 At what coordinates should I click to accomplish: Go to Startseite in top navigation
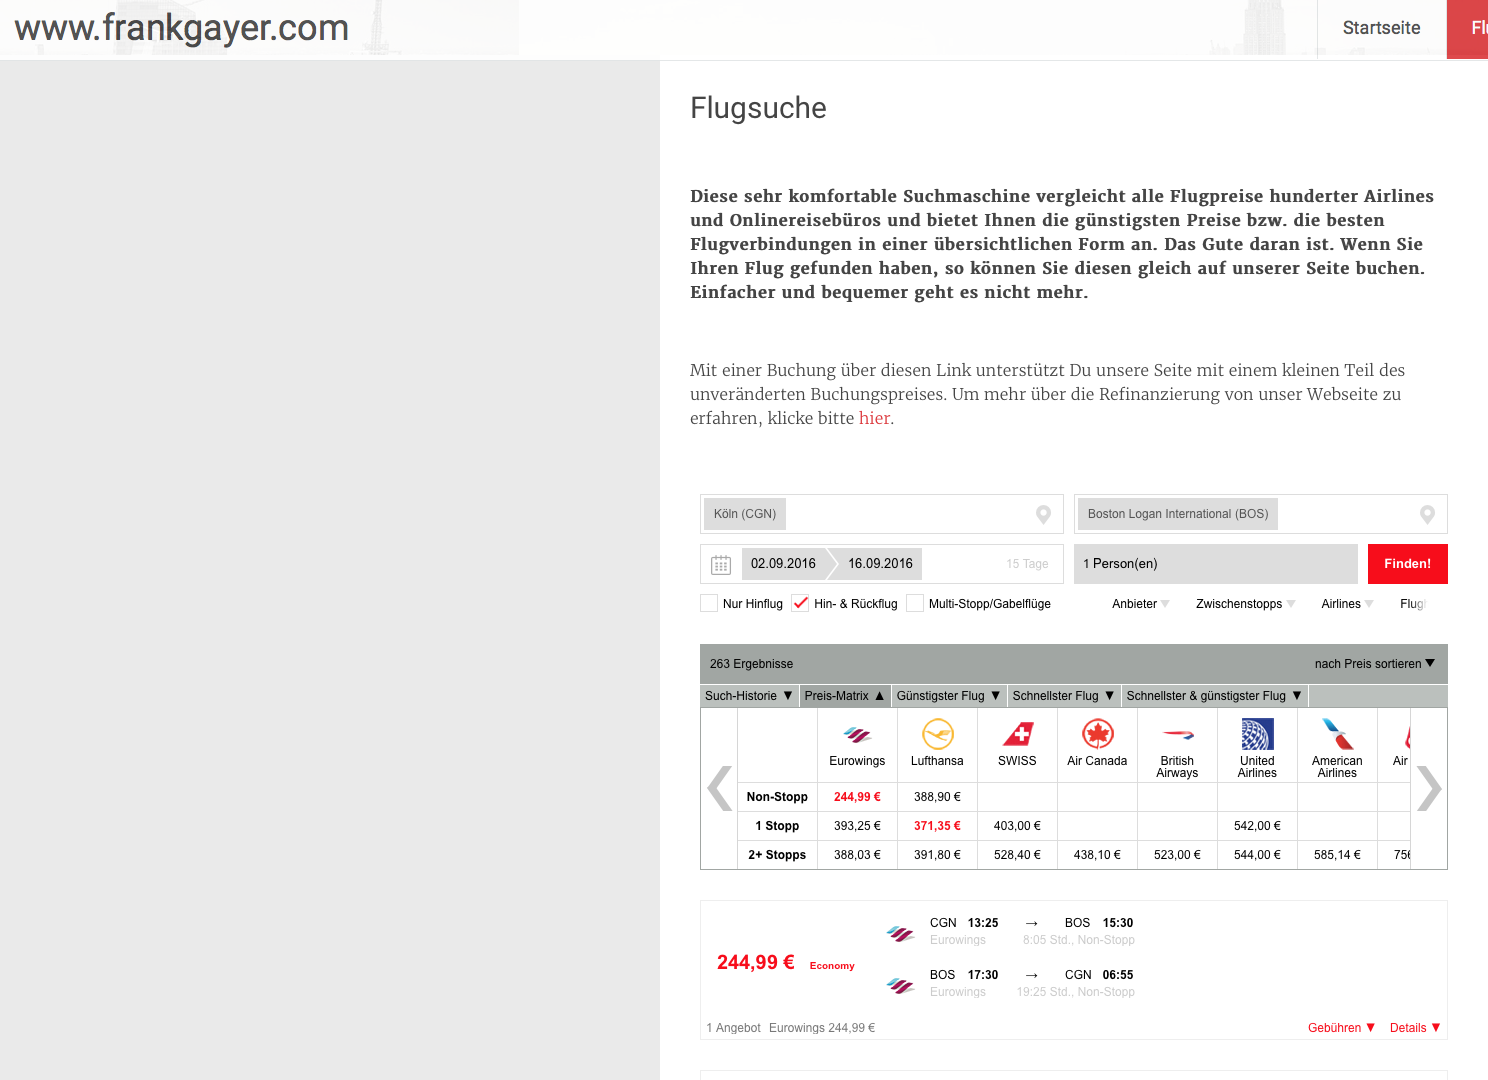(1381, 28)
